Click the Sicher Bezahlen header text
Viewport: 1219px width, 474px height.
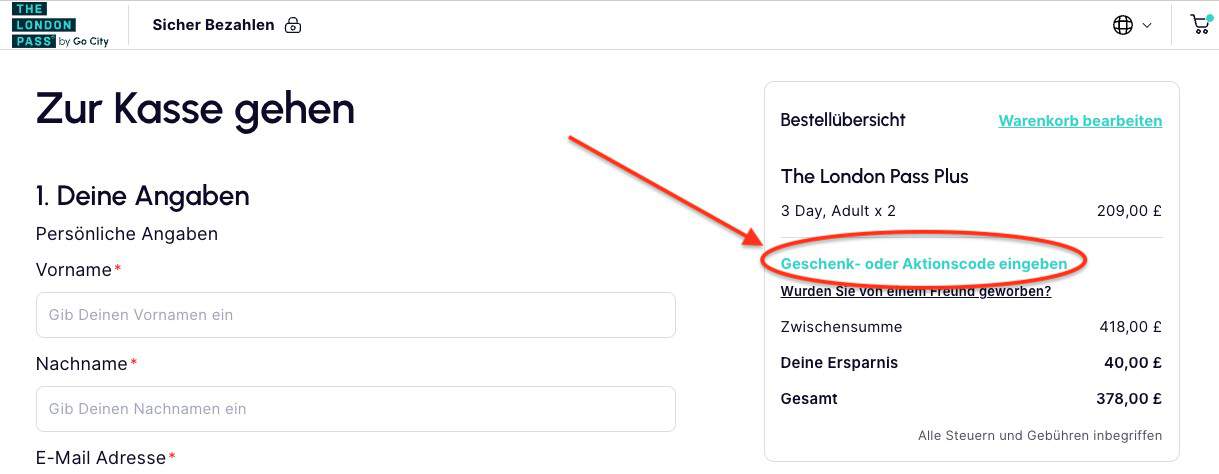click(x=213, y=25)
